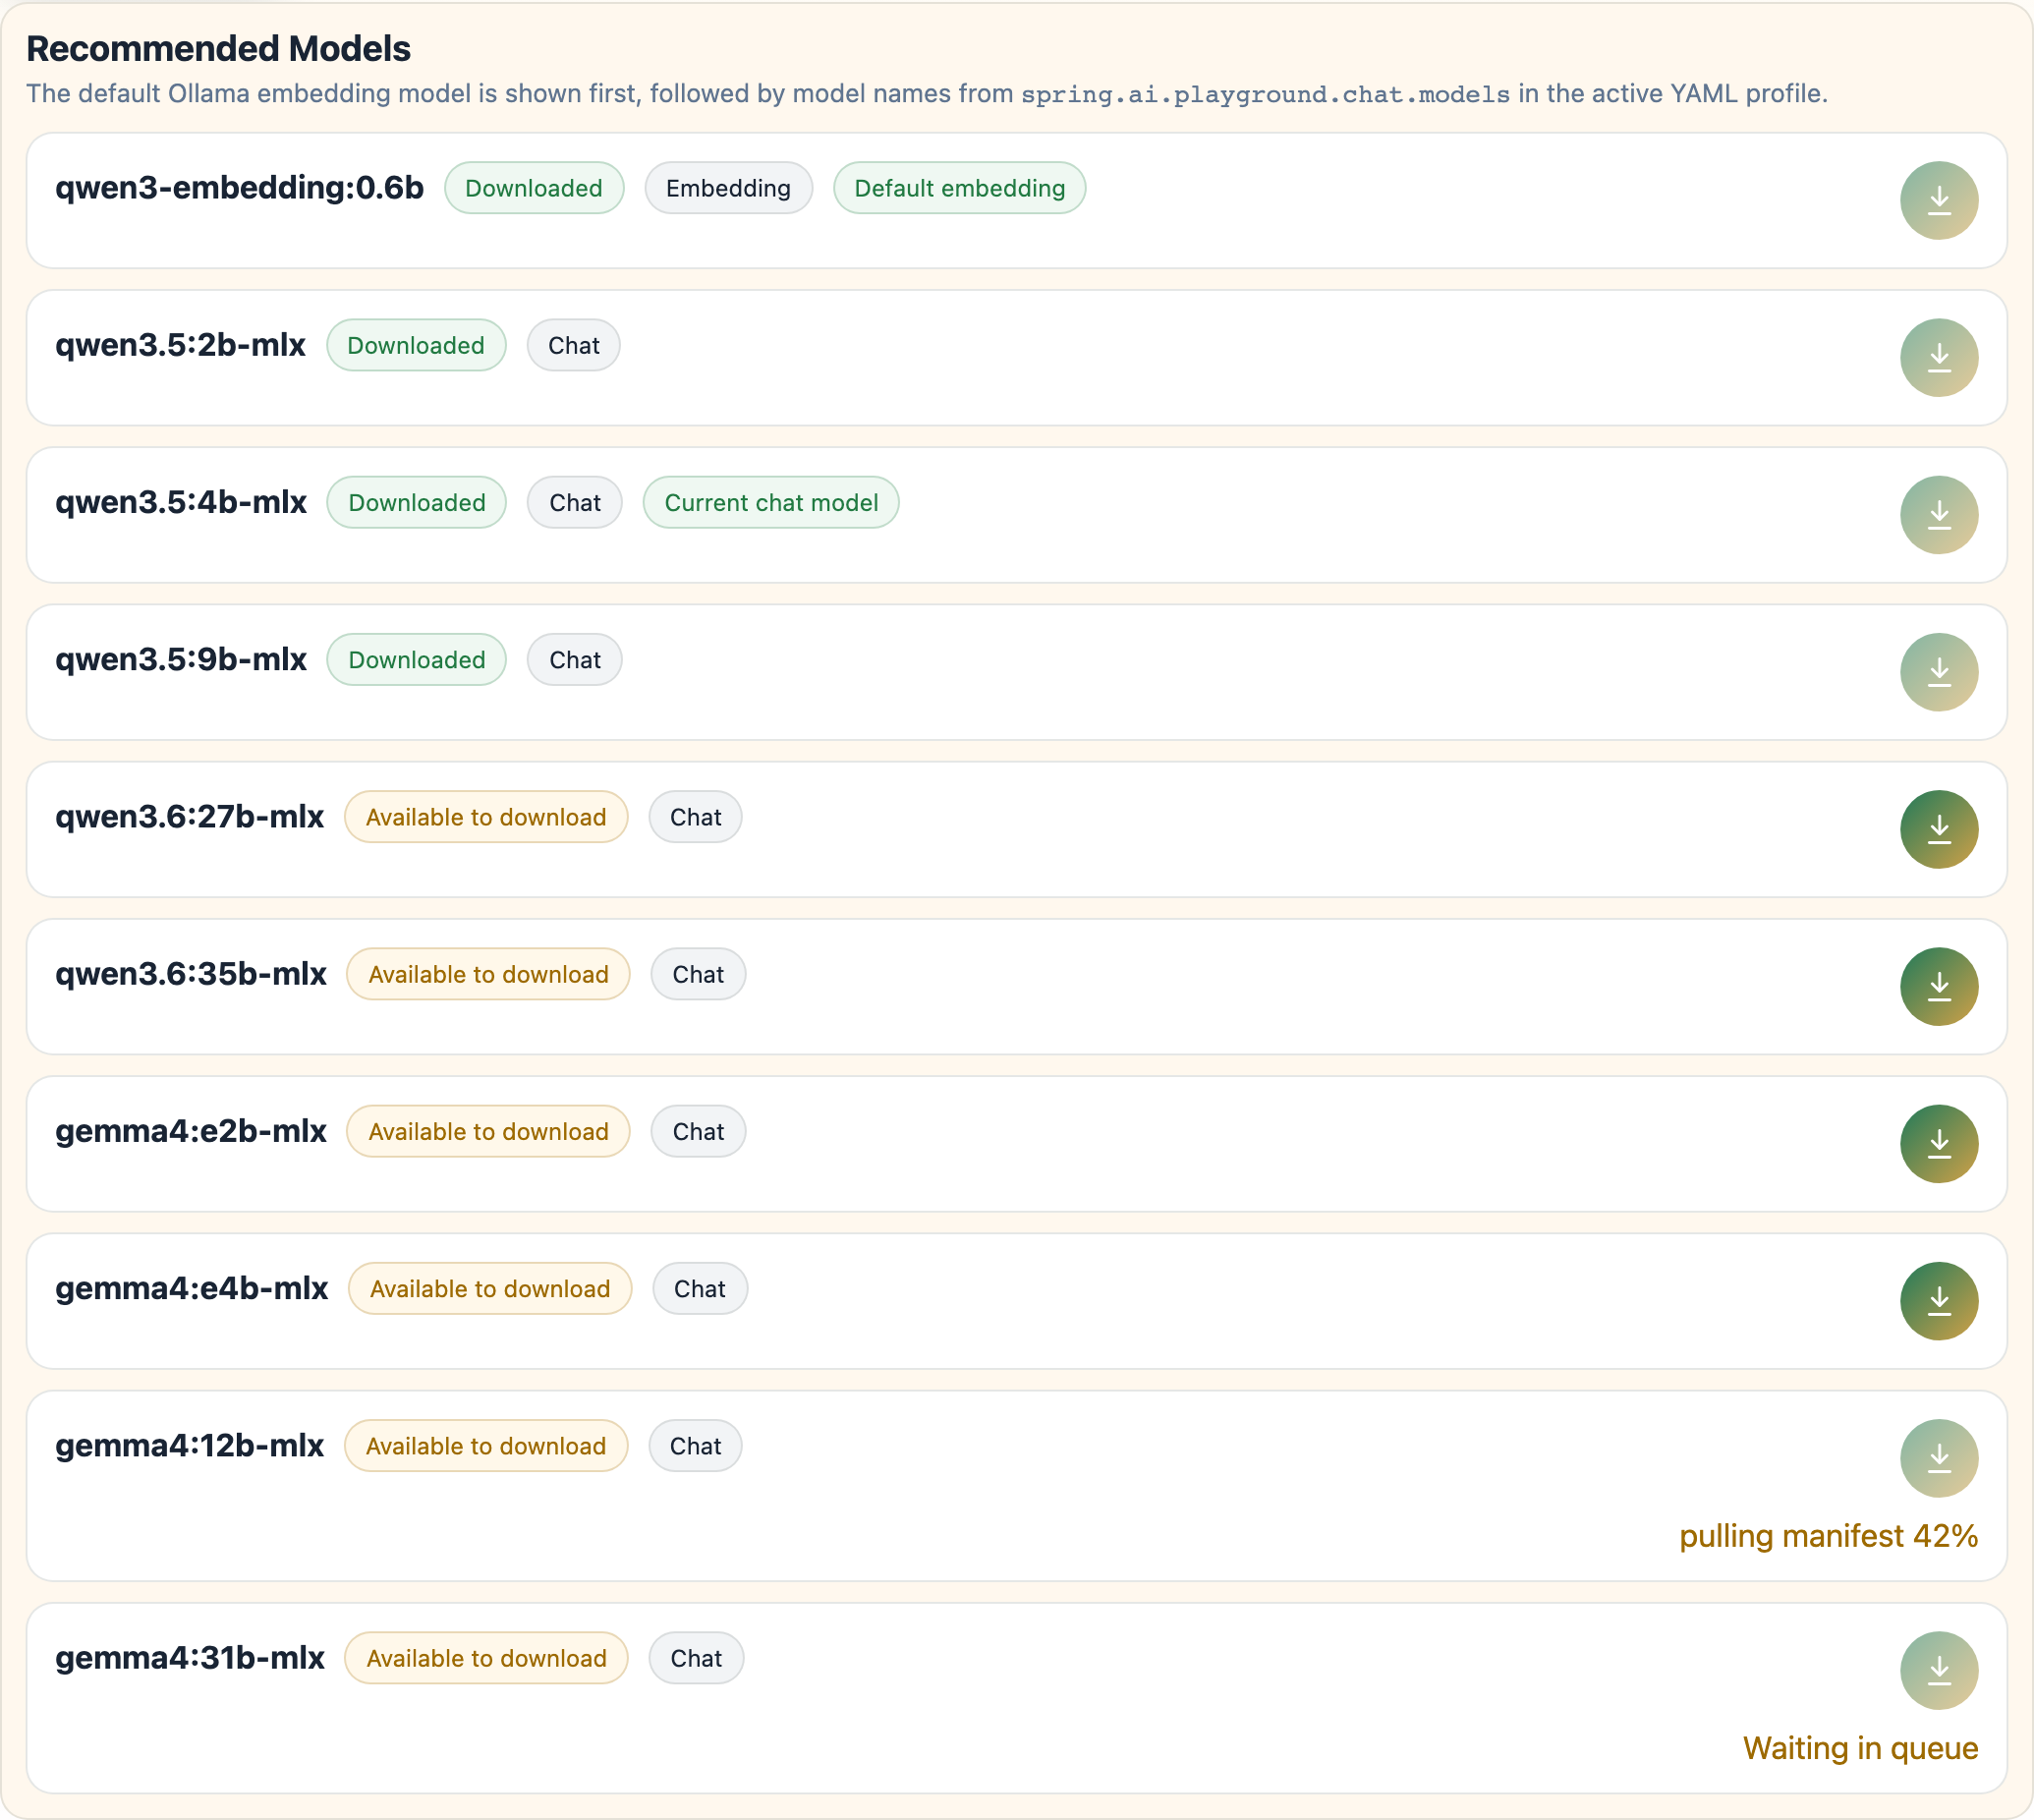Image resolution: width=2034 pixels, height=1820 pixels.
Task: Click Chat tag on gemma4:31b-mlx
Action: pyautogui.click(x=696, y=1658)
